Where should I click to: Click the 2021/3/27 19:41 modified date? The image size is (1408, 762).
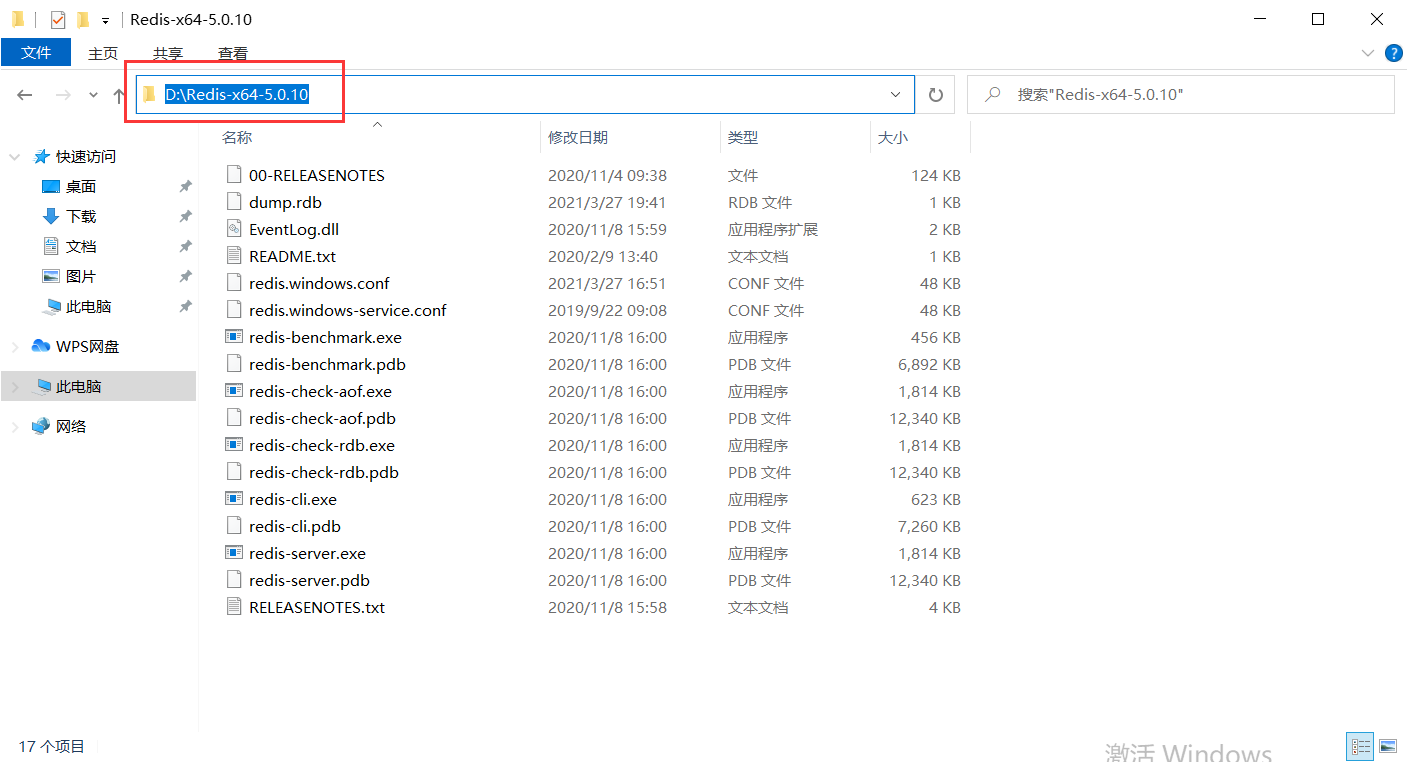pyautogui.click(x=607, y=202)
